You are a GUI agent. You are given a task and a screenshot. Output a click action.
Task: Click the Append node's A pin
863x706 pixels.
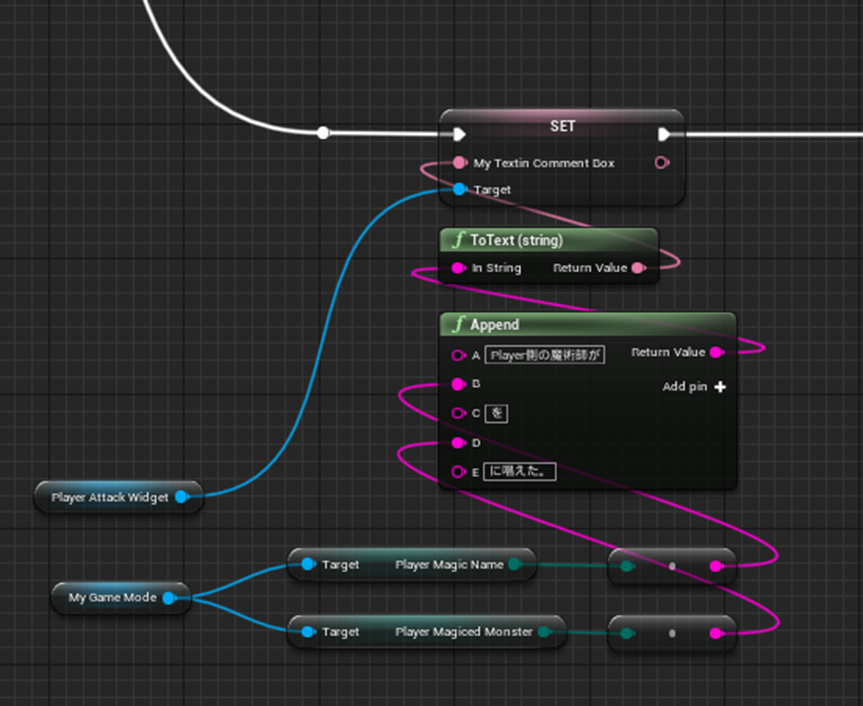[x=458, y=355]
